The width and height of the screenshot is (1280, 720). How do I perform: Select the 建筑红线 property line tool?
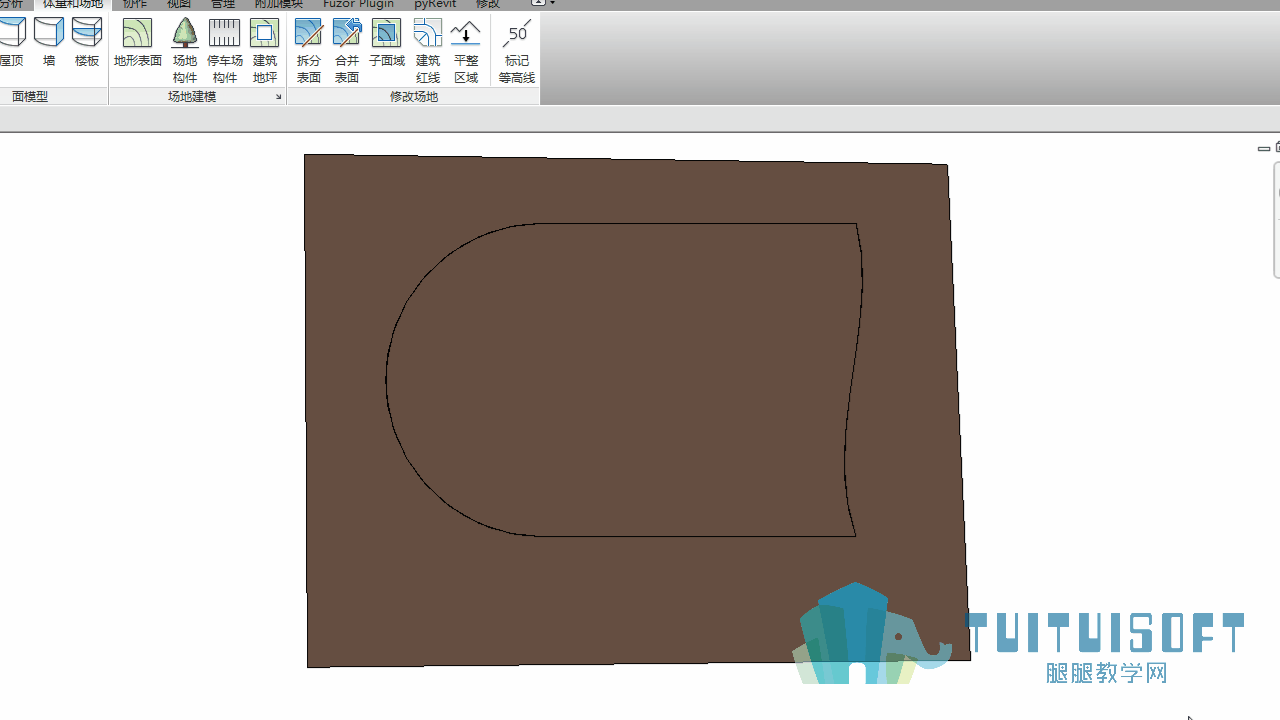click(427, 50)
